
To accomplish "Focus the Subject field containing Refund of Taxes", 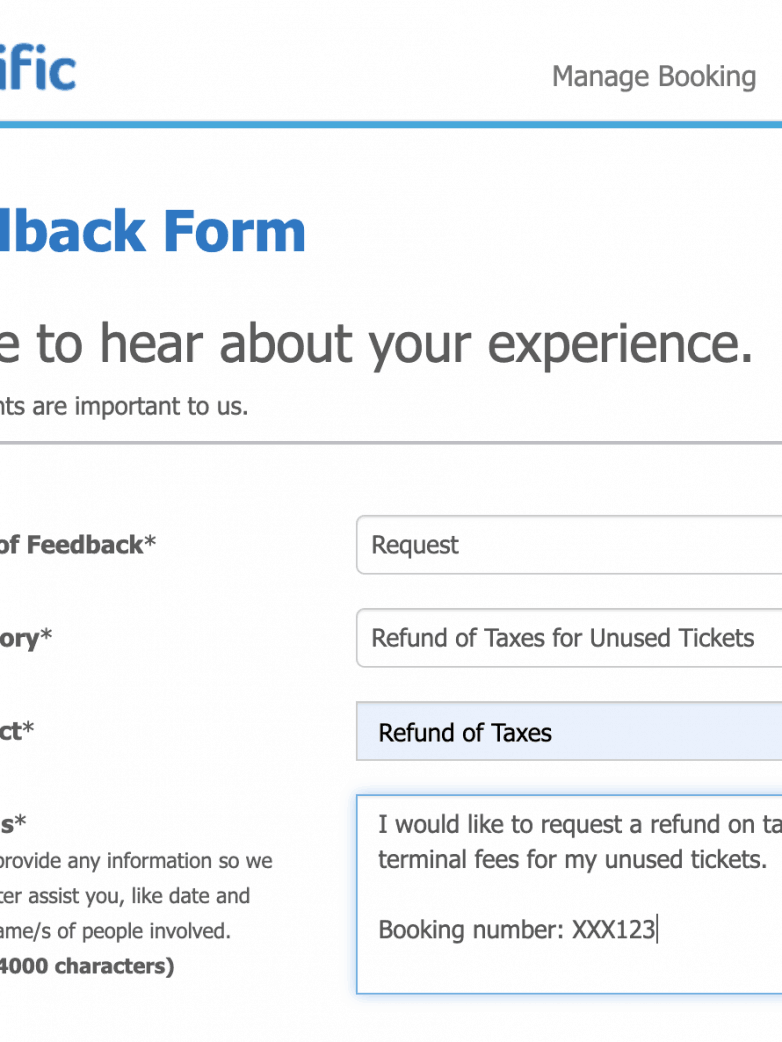I will (568, 732).
